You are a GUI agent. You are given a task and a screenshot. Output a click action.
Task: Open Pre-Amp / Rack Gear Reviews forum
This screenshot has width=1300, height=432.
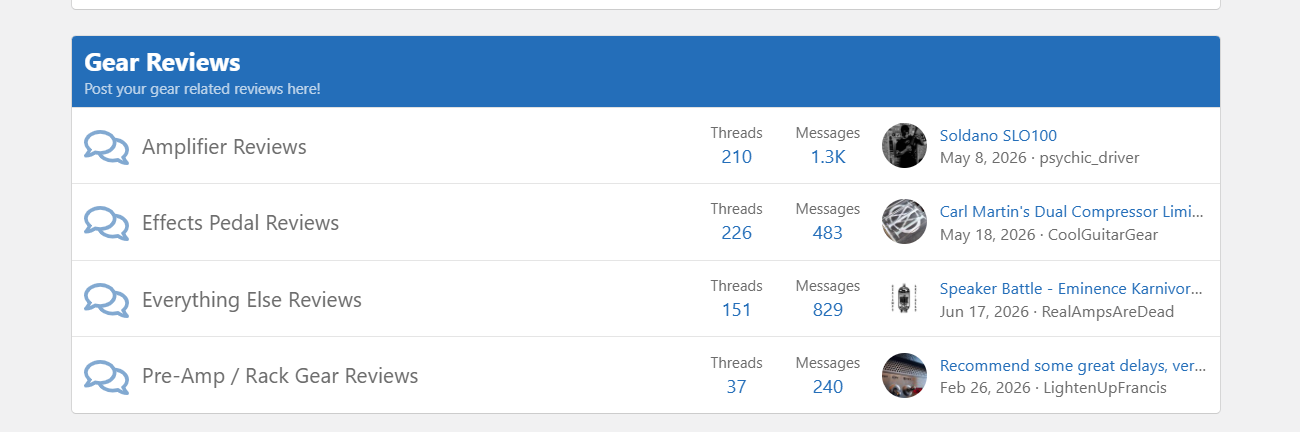pos(280,376)
